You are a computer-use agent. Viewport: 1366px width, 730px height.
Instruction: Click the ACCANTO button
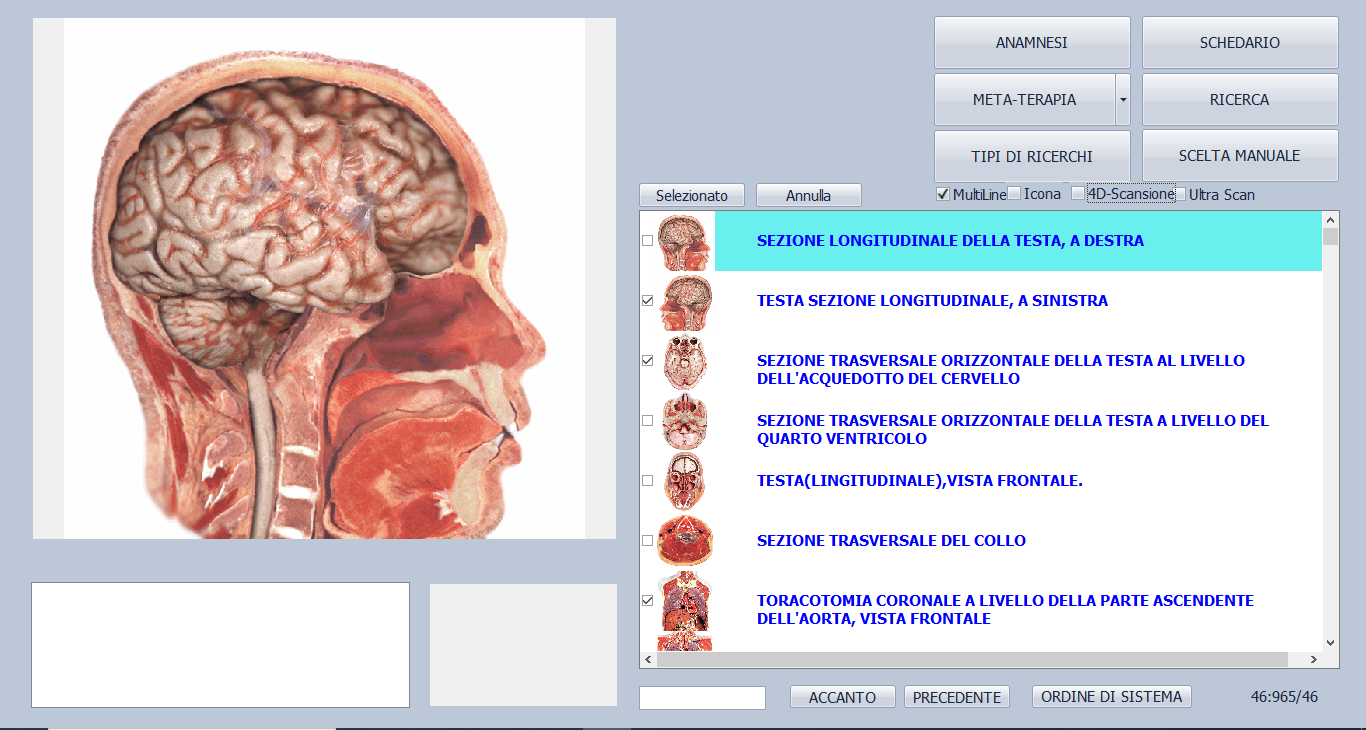click(842, 697)
